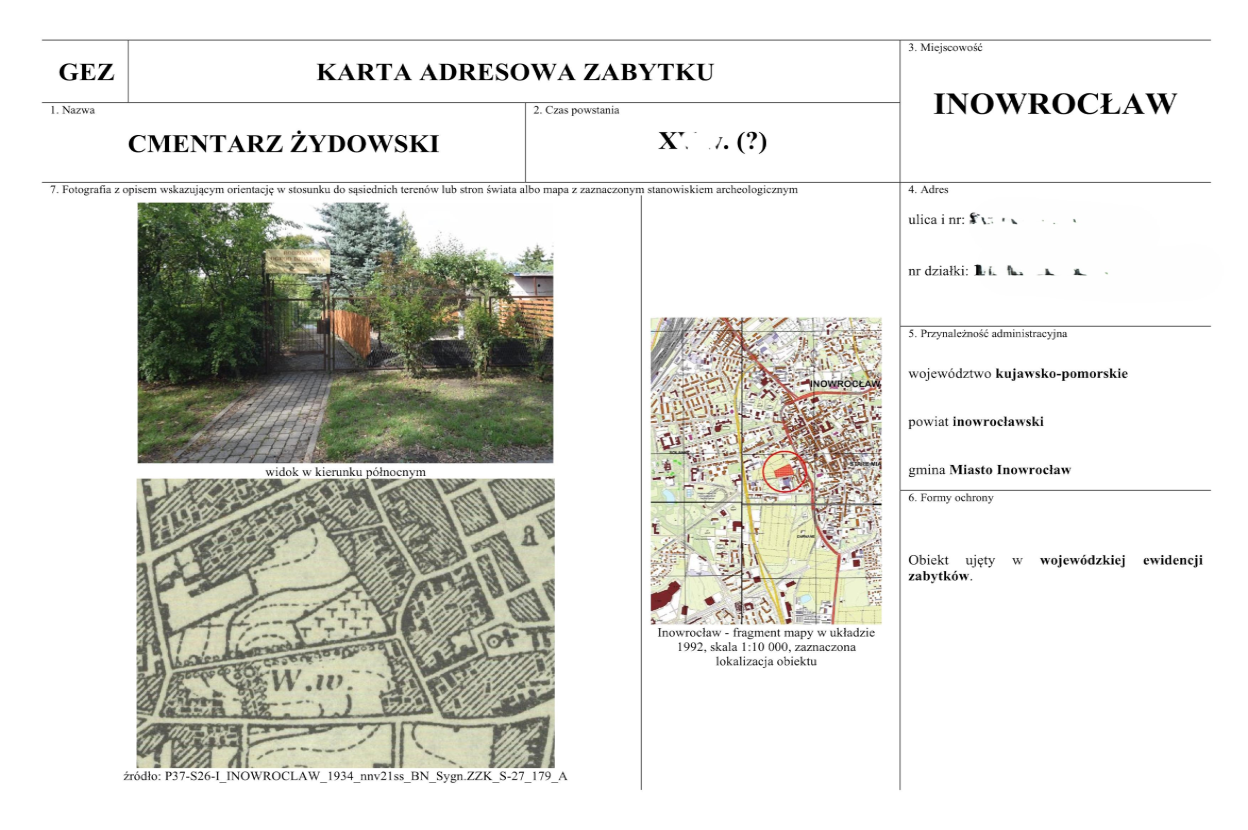Screen dimensions: 1248x830
Task: Open the cemetery gate photograph
Action: 345,332
